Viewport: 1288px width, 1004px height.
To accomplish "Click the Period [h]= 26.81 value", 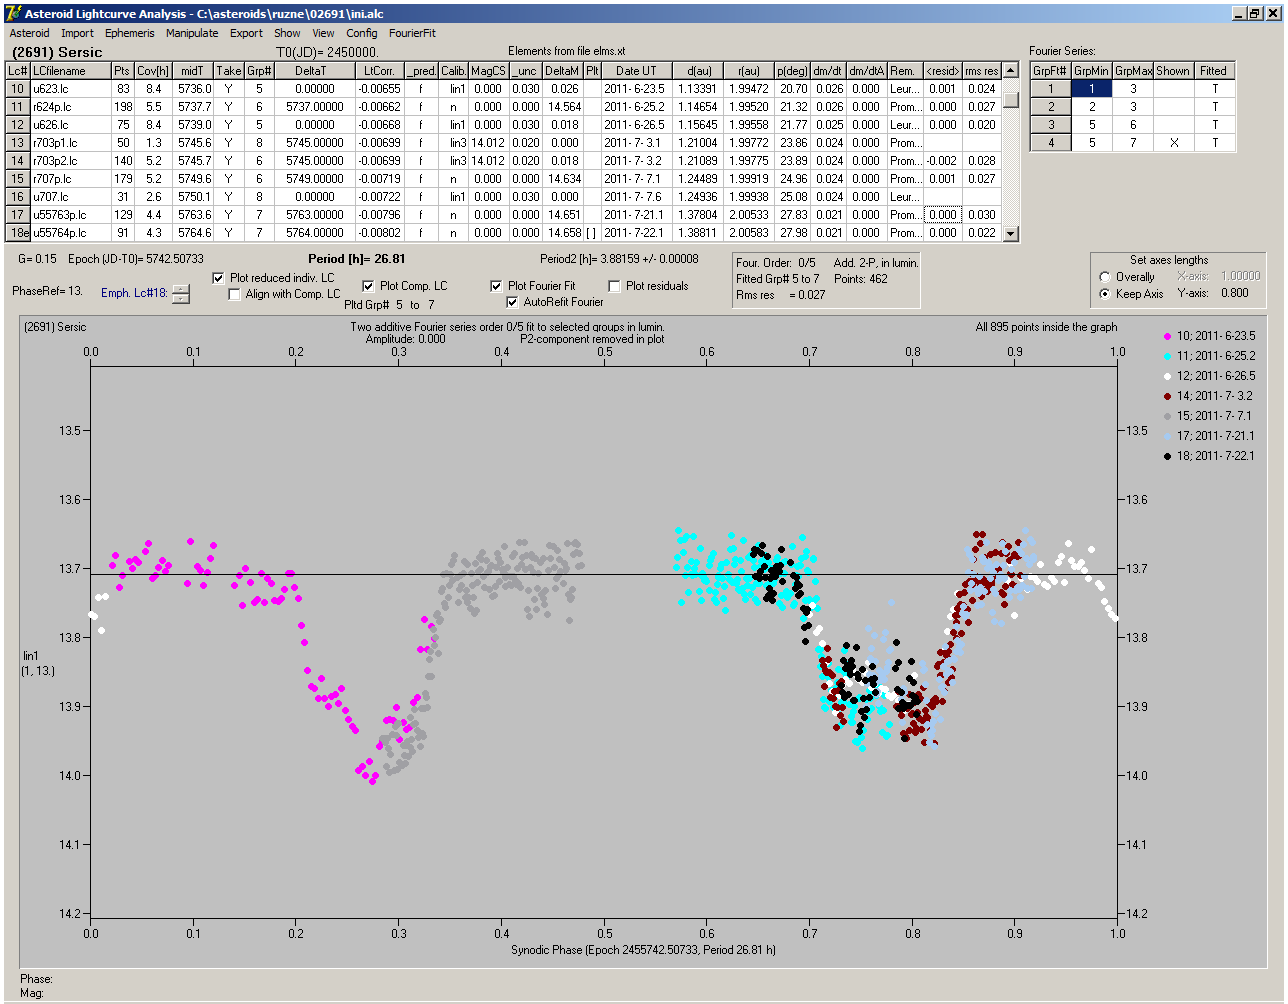I will [x=356, y=259].
